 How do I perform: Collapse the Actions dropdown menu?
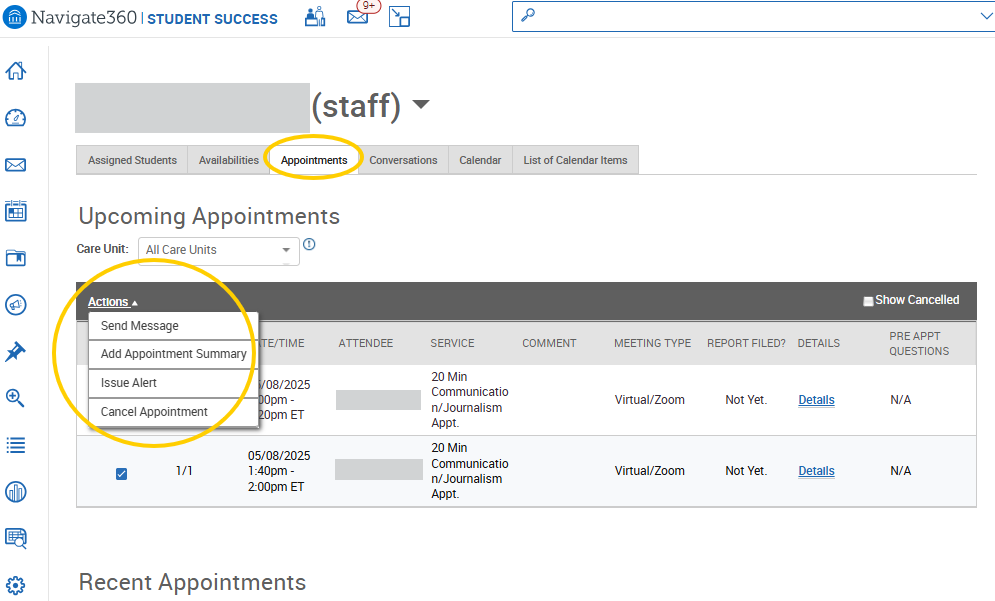pyautogui.click(x=112, y=302)
